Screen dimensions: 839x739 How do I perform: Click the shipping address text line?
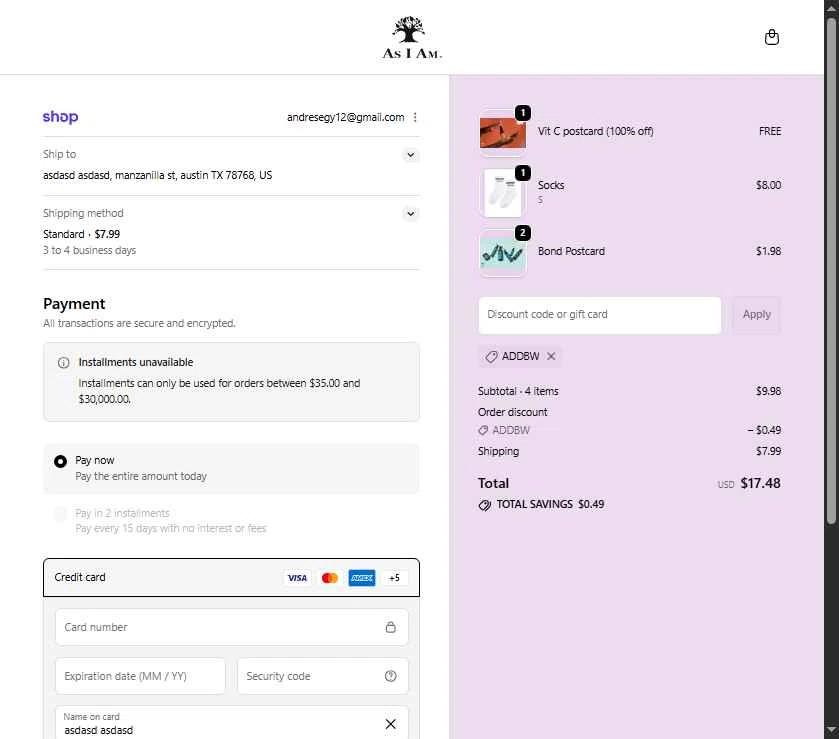[x=157, y=176]
